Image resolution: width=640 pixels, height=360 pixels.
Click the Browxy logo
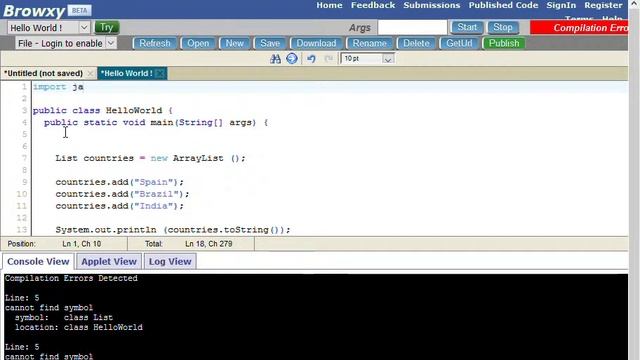[x=33, y=11]
